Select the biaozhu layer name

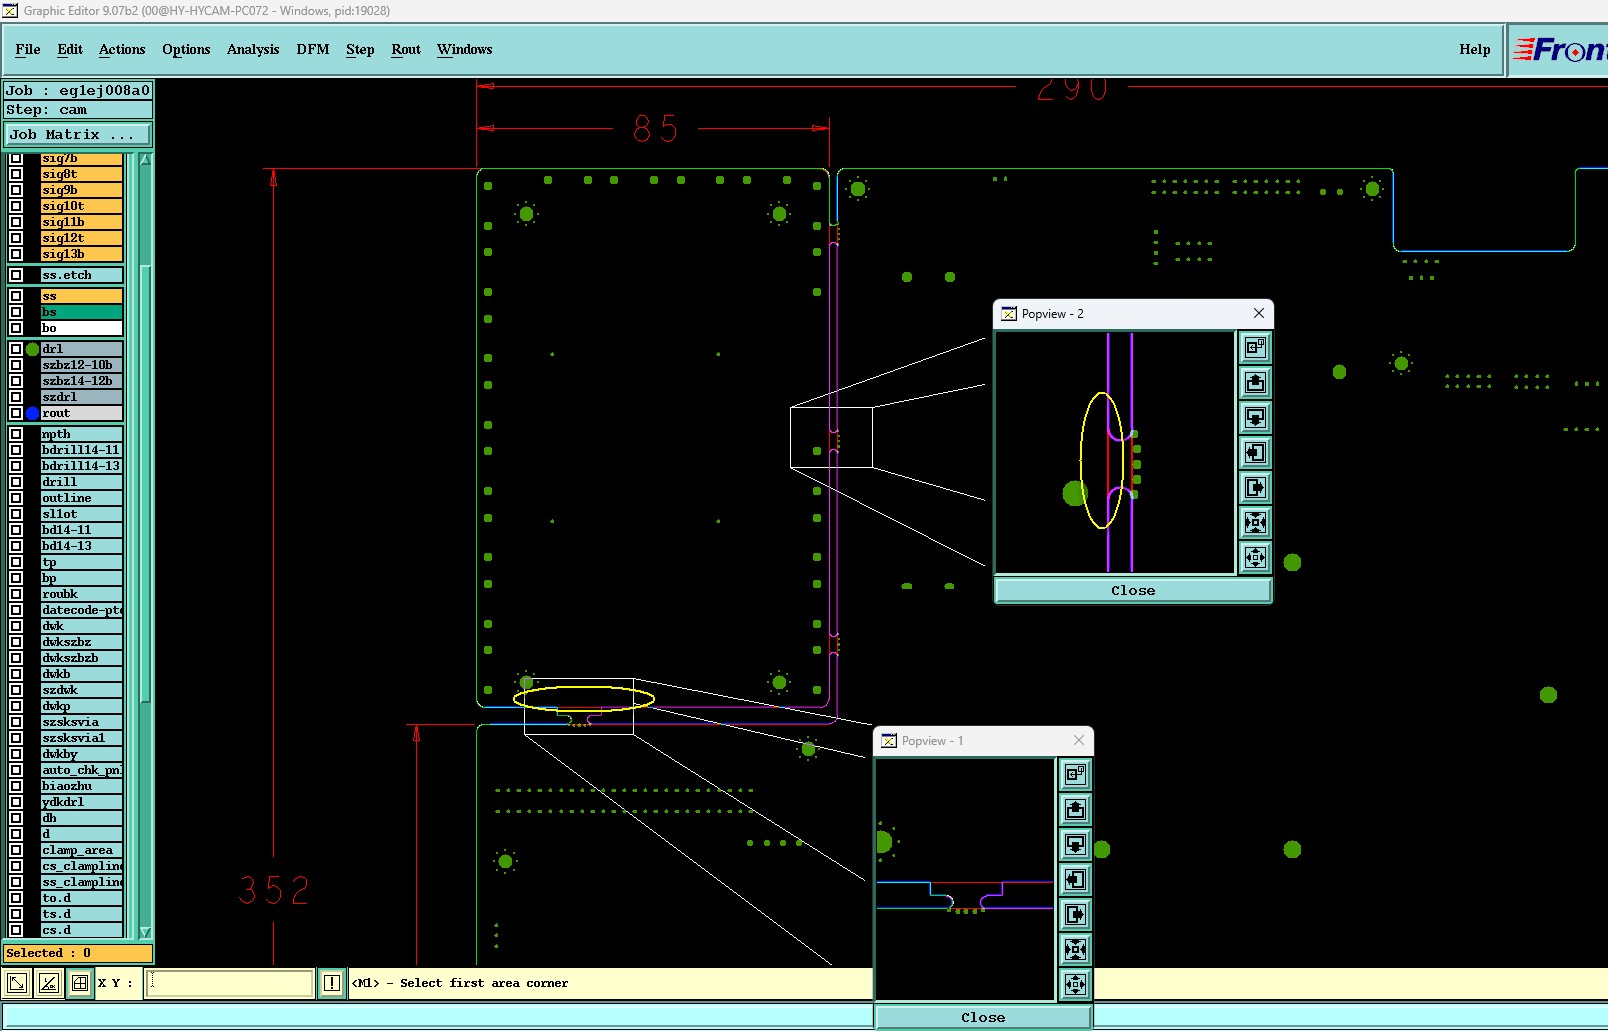82,786
